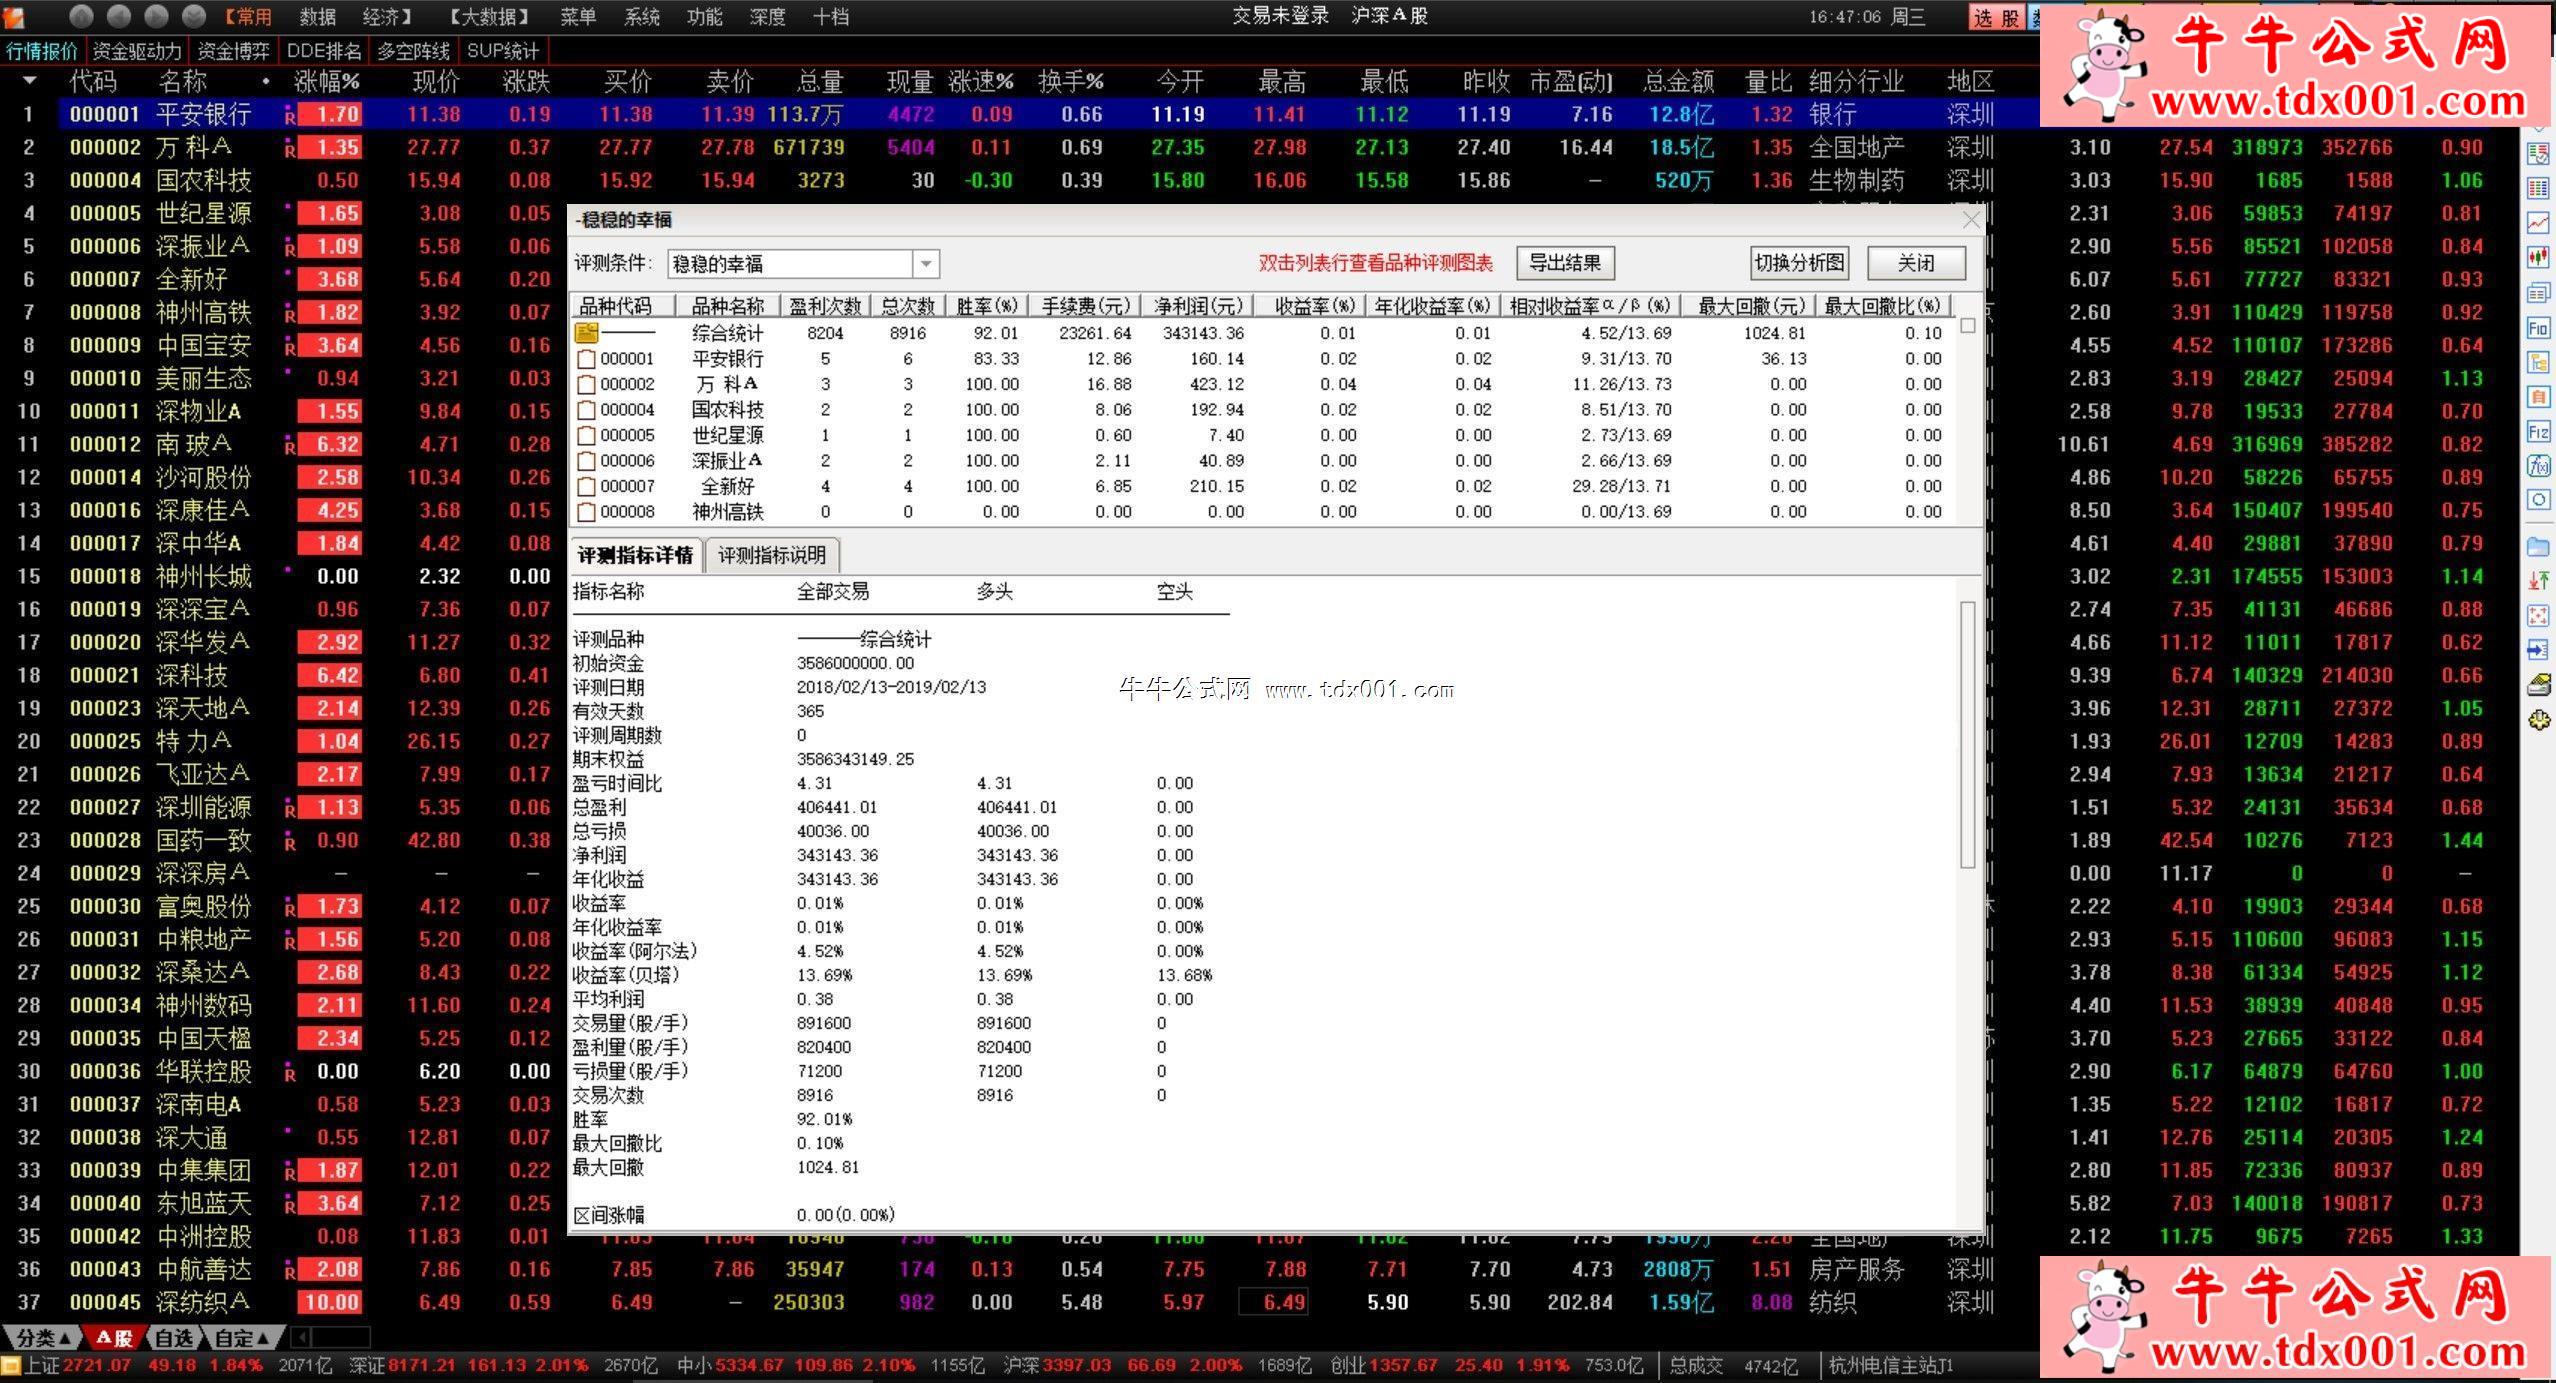Click the 切换分析图 button
This screenshot has width=2556, height=1383.
(x=1800, y=263)
